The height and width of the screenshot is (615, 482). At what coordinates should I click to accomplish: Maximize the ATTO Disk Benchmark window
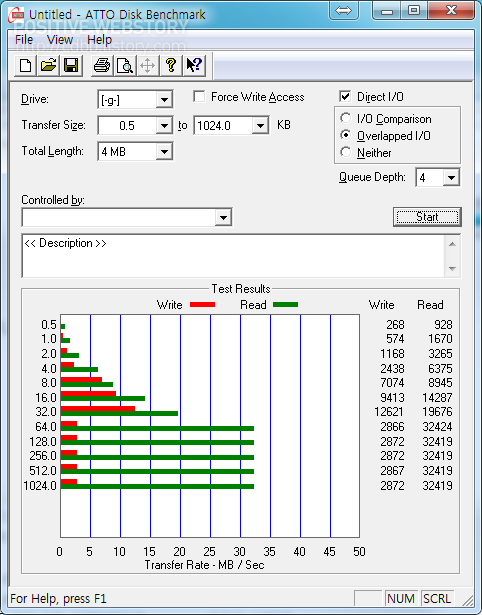coord(414,11)
